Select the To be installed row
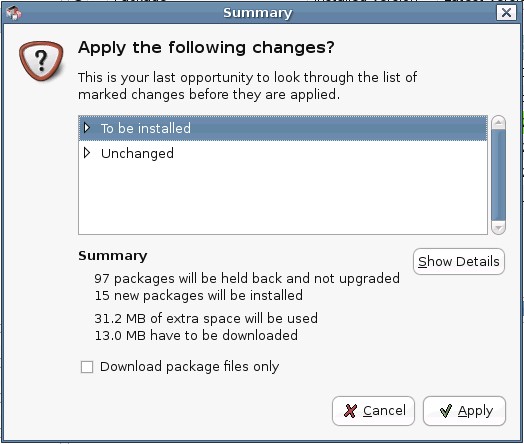This screenshot has width=524, height=444. [x=283, y=128]
